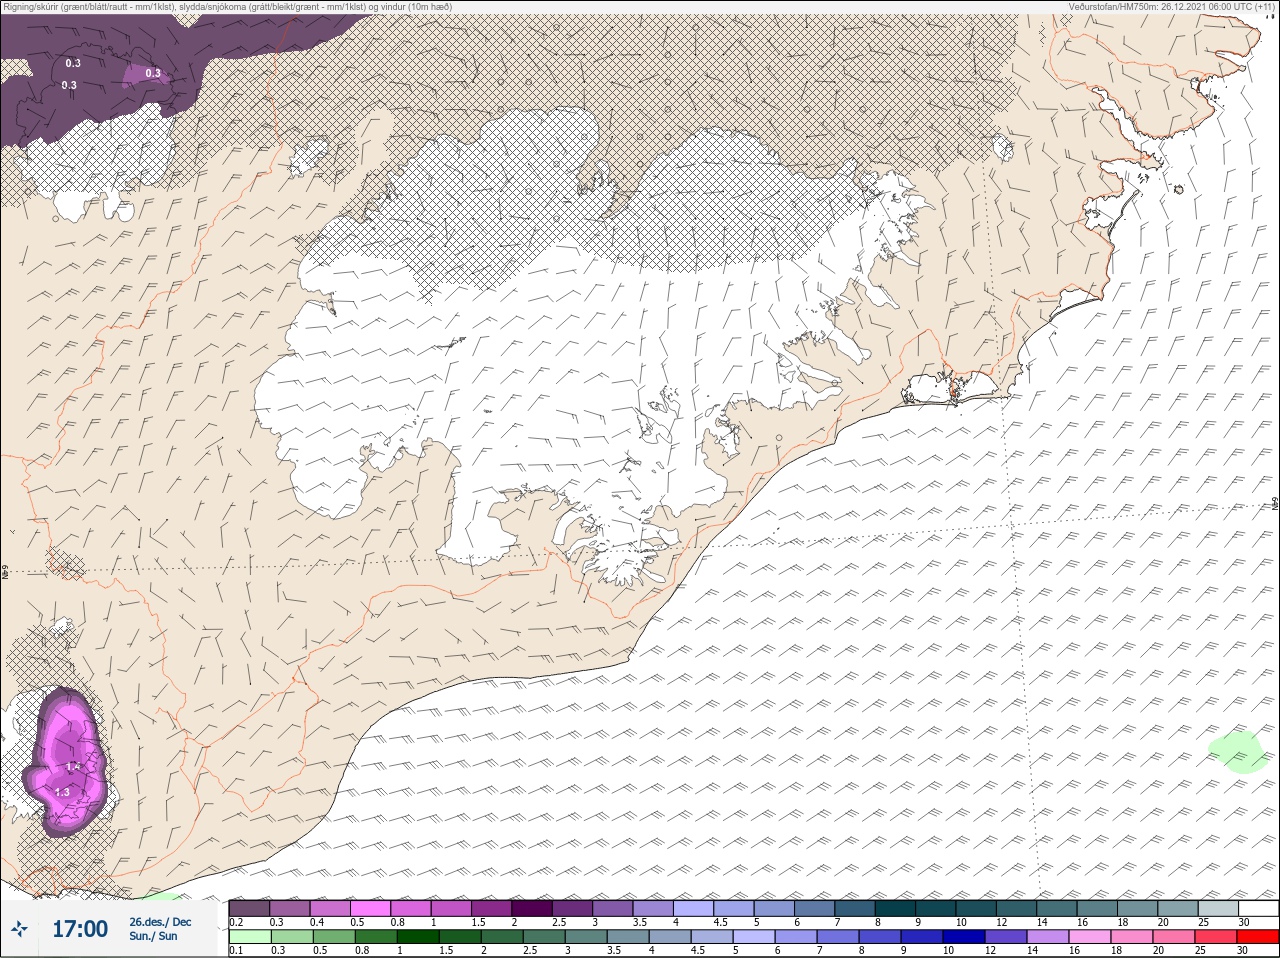Image resolution: width=1280 pixels, height=958 pixels.
Task: Click the bottom legend row navy swatch labeled 10
Action: coord(964,937)
